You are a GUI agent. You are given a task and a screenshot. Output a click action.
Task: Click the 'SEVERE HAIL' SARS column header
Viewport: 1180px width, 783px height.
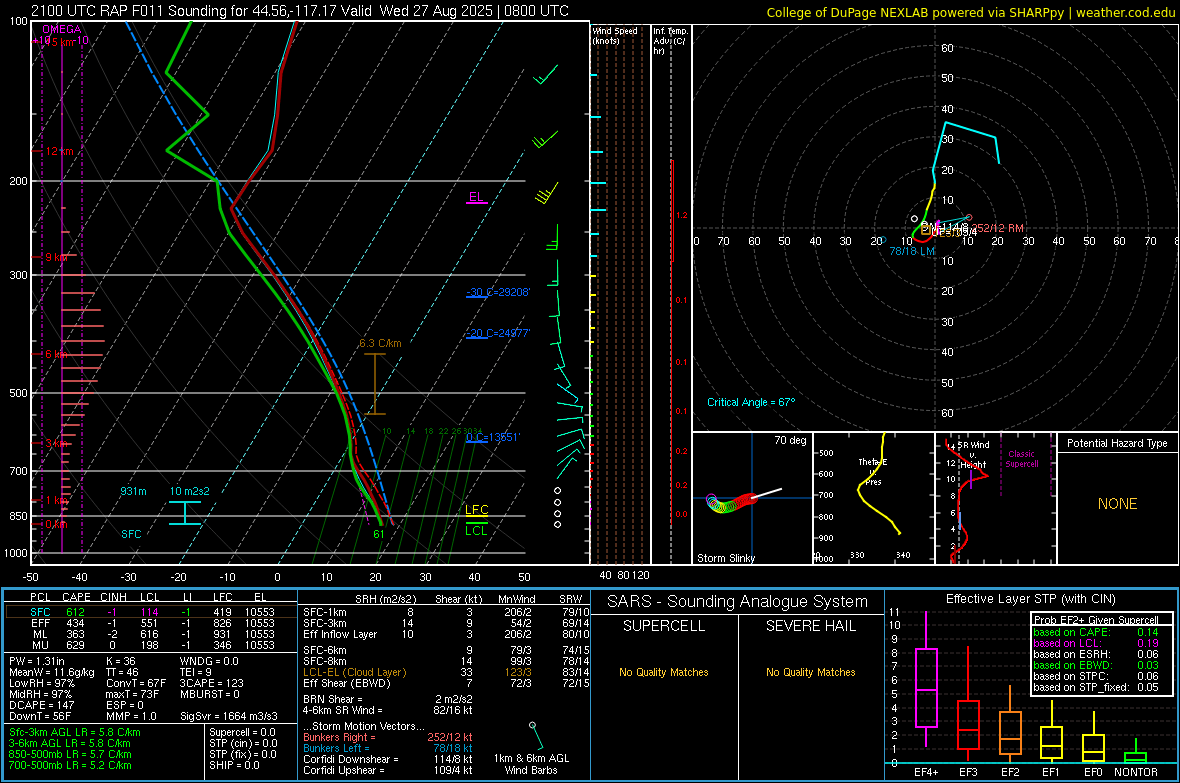810,626
